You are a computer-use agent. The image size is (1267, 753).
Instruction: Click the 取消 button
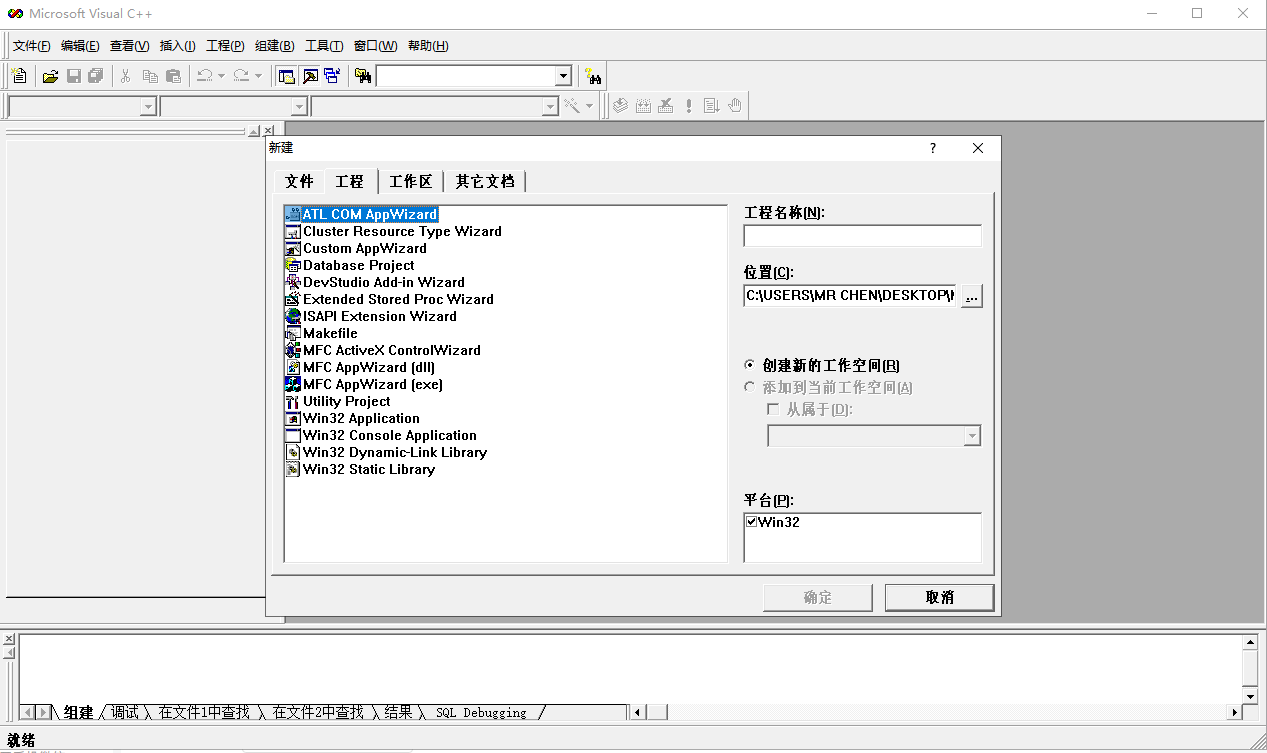coord(938,597)
